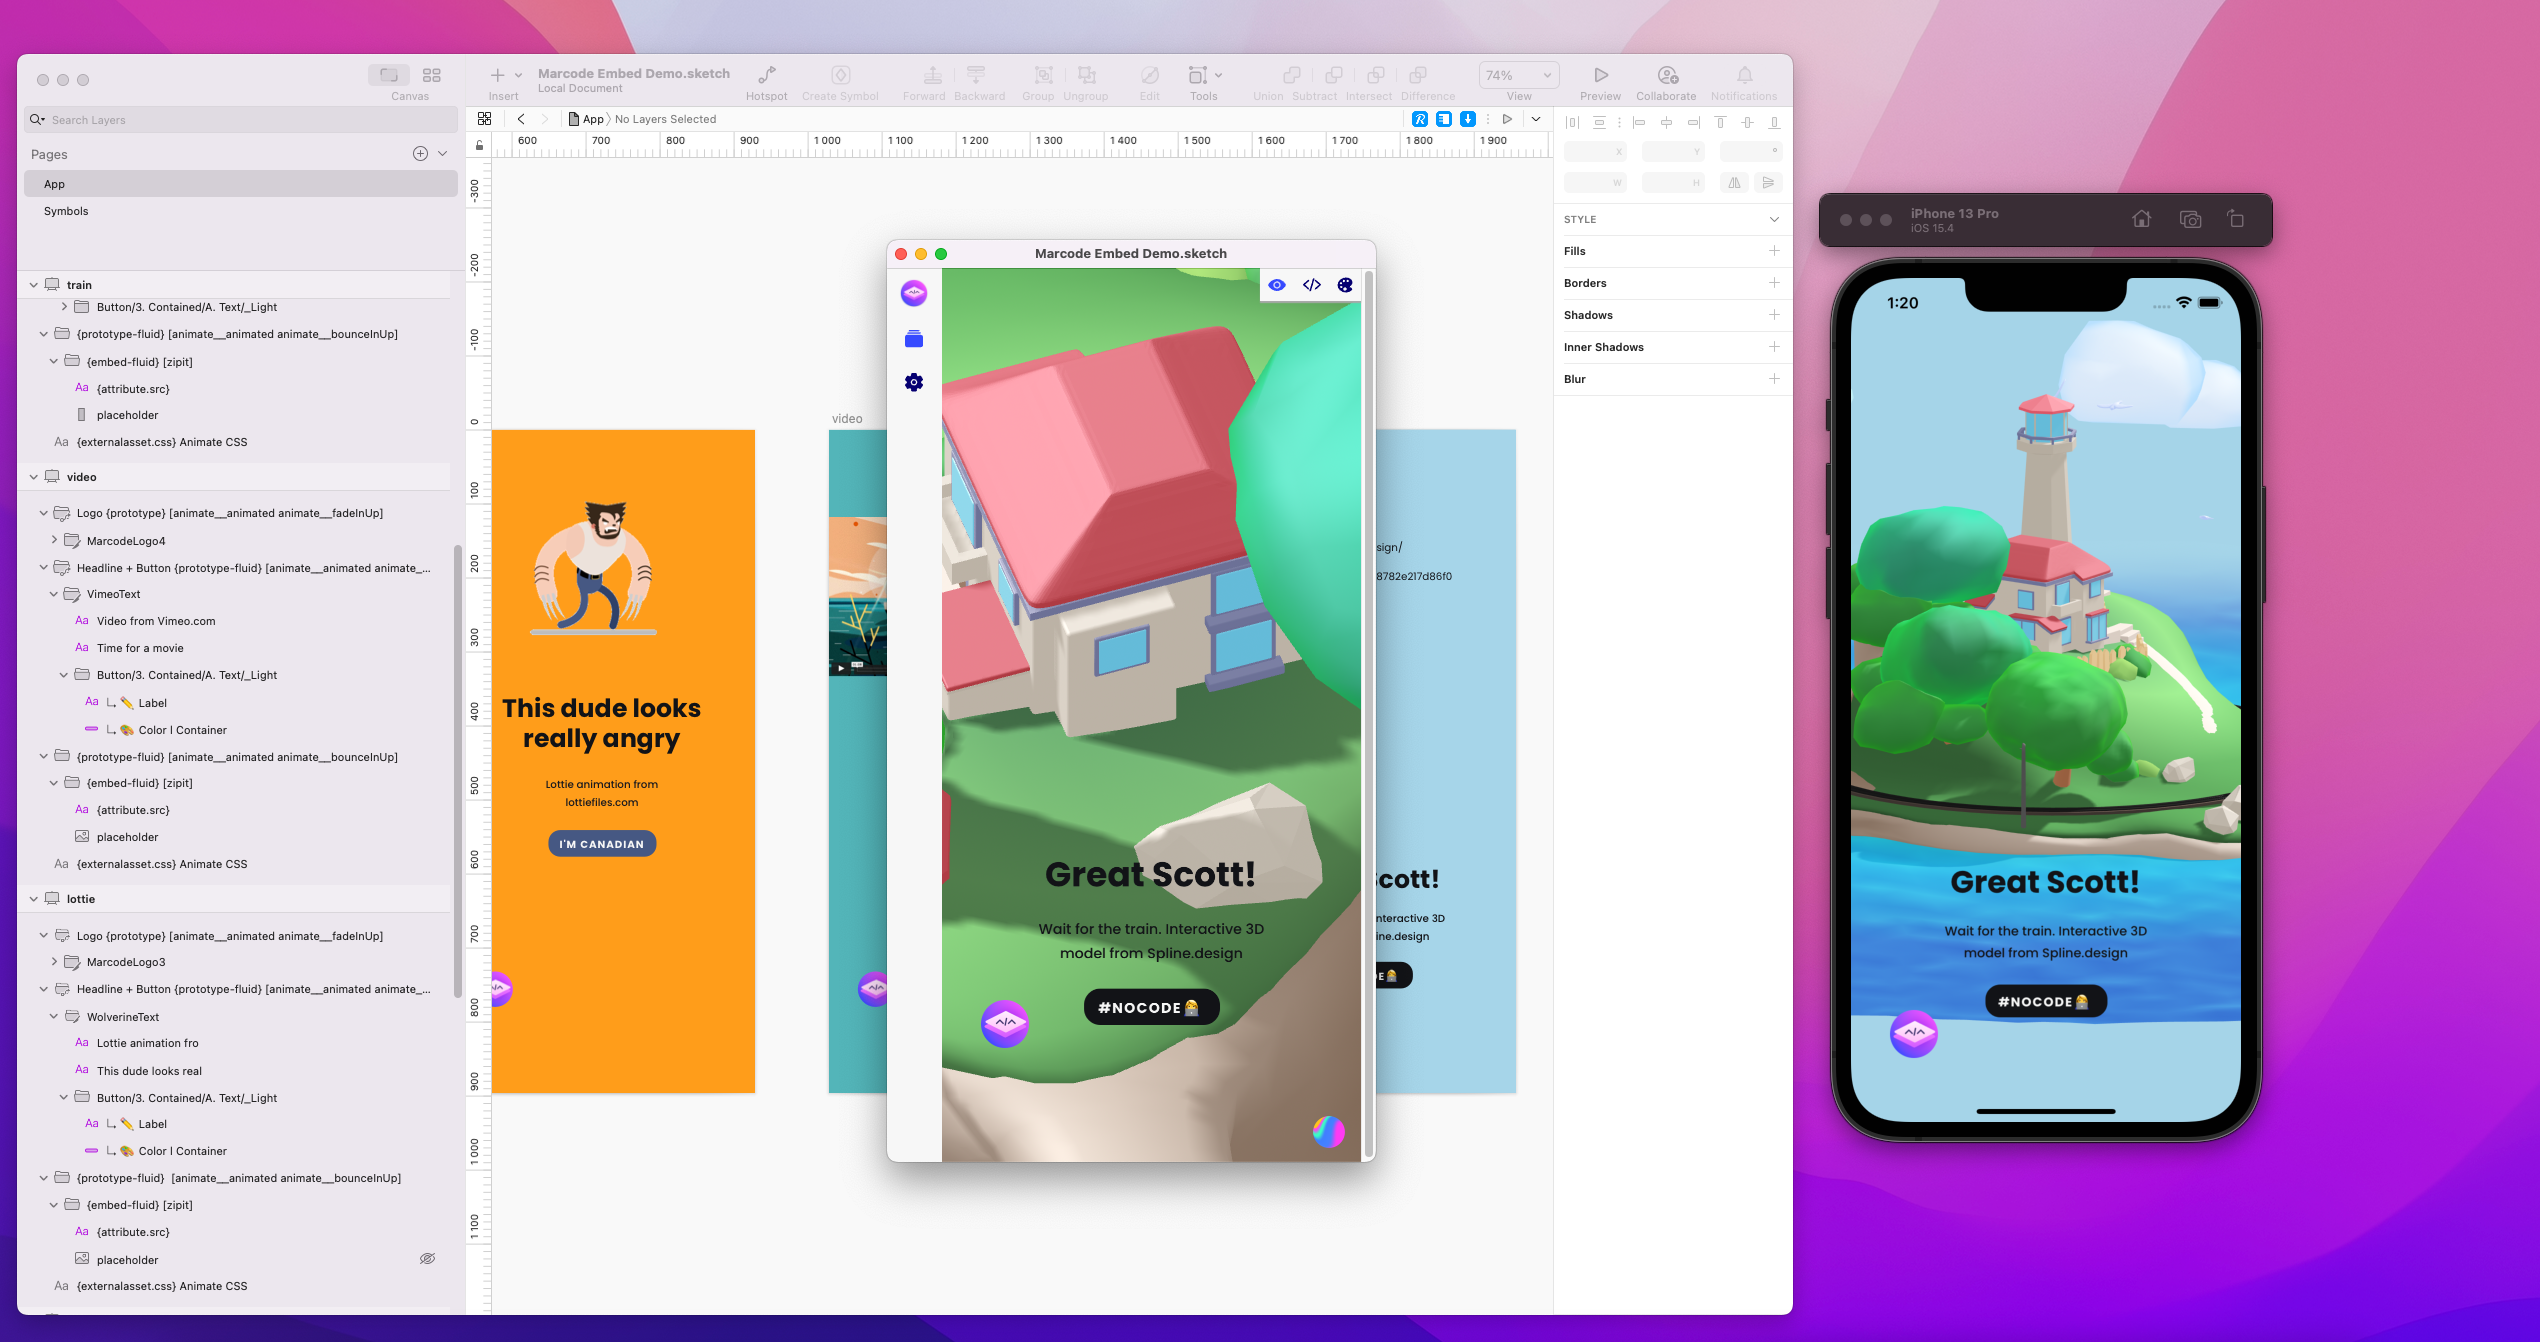
Task: Select the Hotspot tool in the toolbar
Action: 766,80
